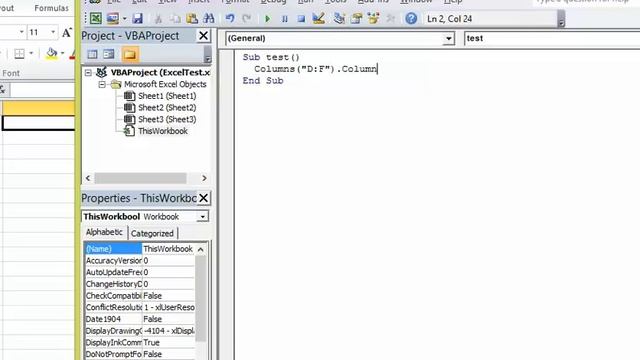Image resolution: width=640 pixels, height=360 pixels.
Task: Toggle Folders in the Project panel
Action: click(x=130, y=54)
